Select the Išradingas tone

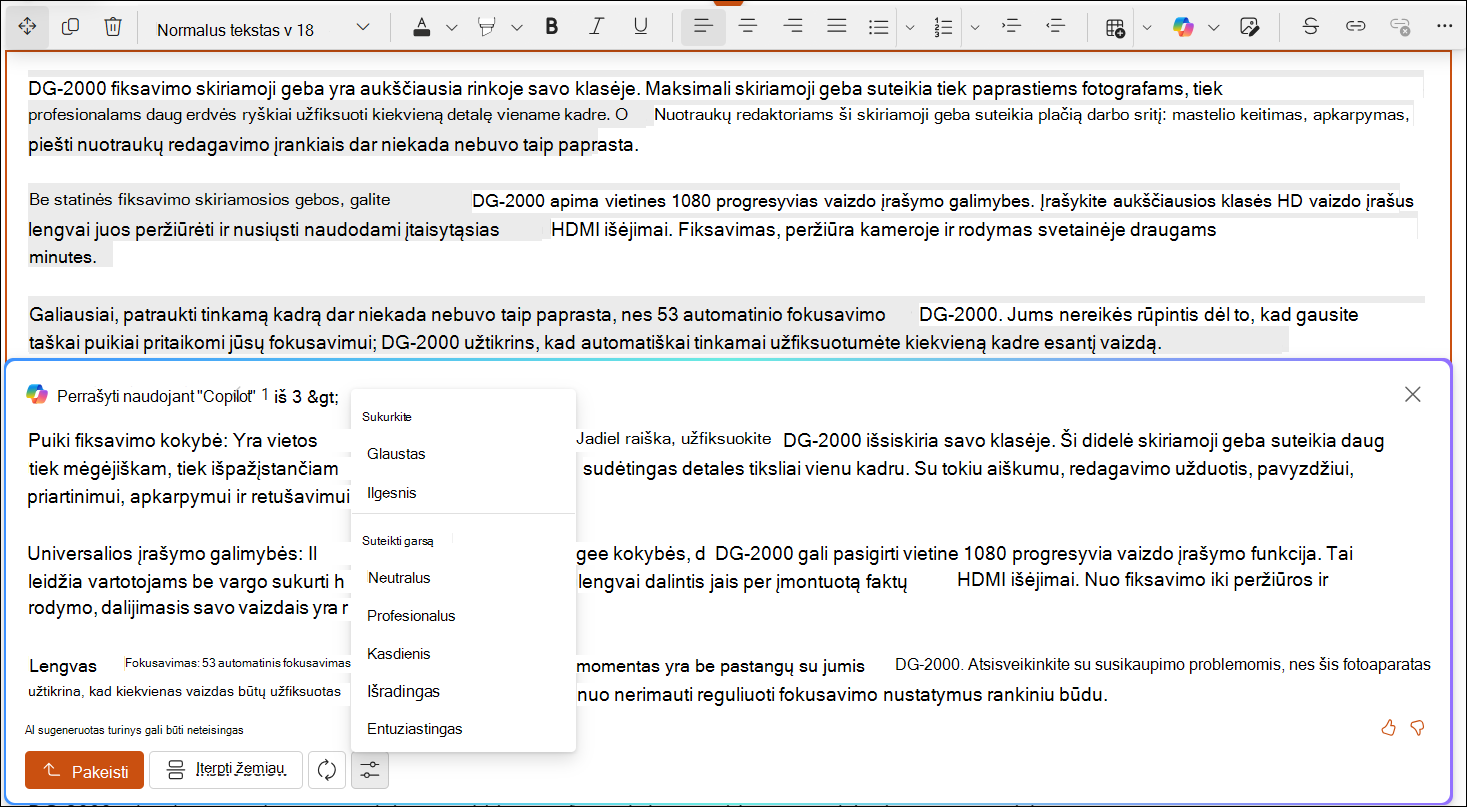tap(403, 692)
